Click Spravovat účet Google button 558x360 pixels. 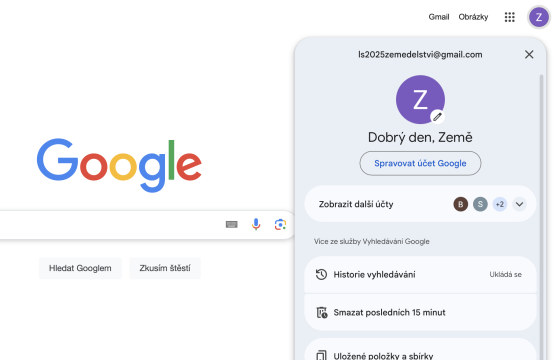(420, 163)
